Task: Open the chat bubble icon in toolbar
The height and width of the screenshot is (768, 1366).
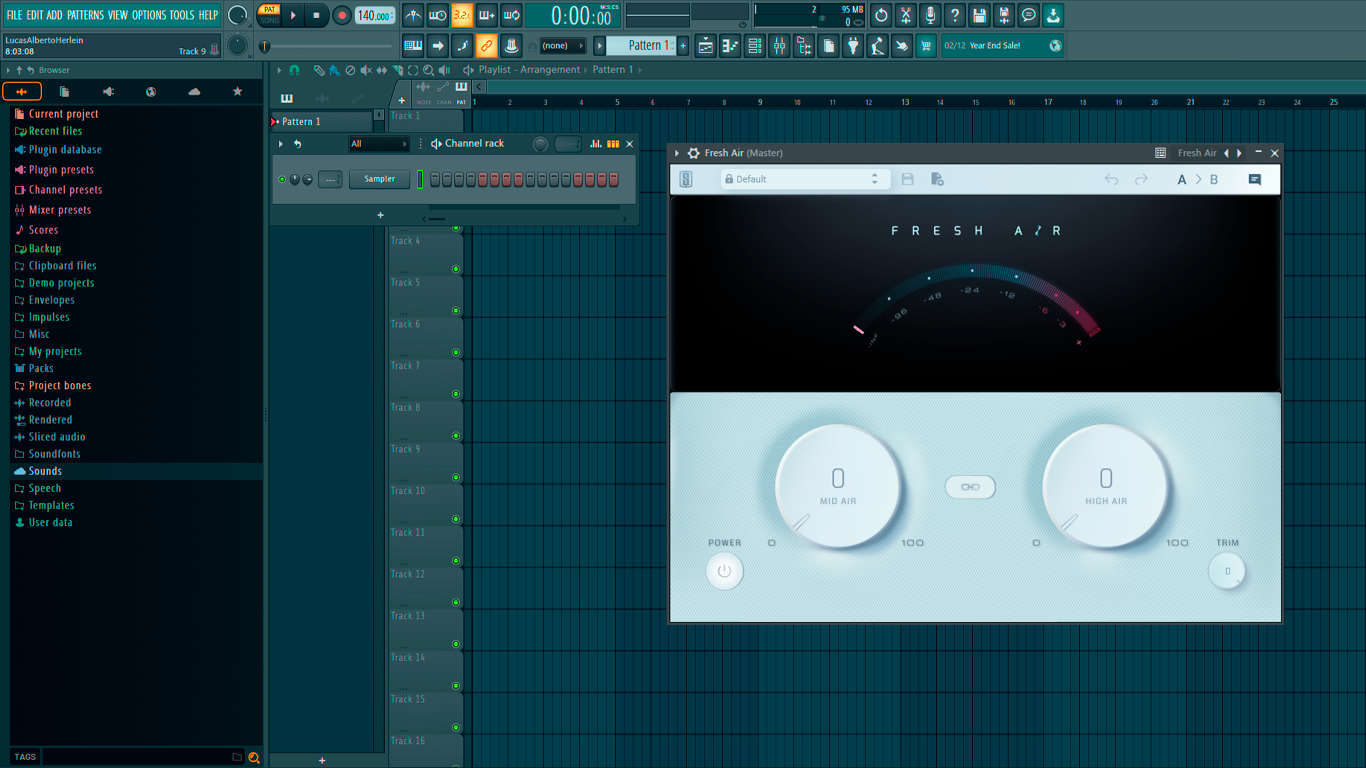Action: point(1028,15)
